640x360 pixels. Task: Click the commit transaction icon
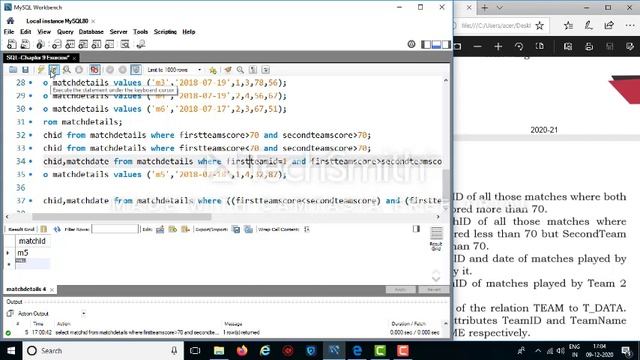pos(110,70)
